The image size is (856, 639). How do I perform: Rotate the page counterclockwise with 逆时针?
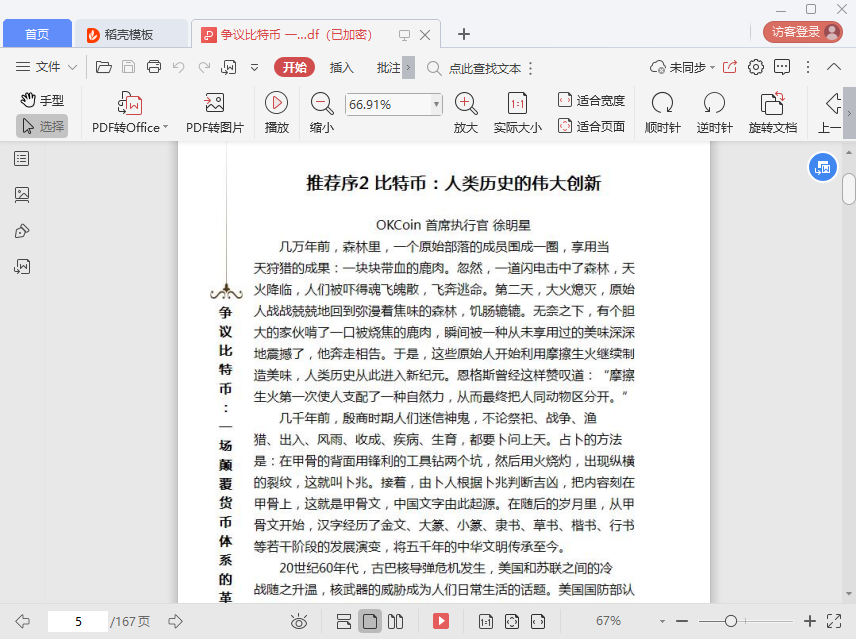(x=714, y=104)
